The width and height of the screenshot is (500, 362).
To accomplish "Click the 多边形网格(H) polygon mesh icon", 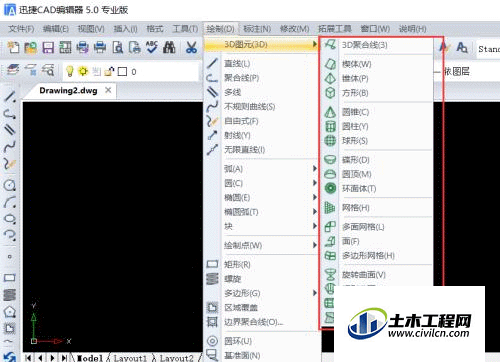I will click(x=330, y=256).
